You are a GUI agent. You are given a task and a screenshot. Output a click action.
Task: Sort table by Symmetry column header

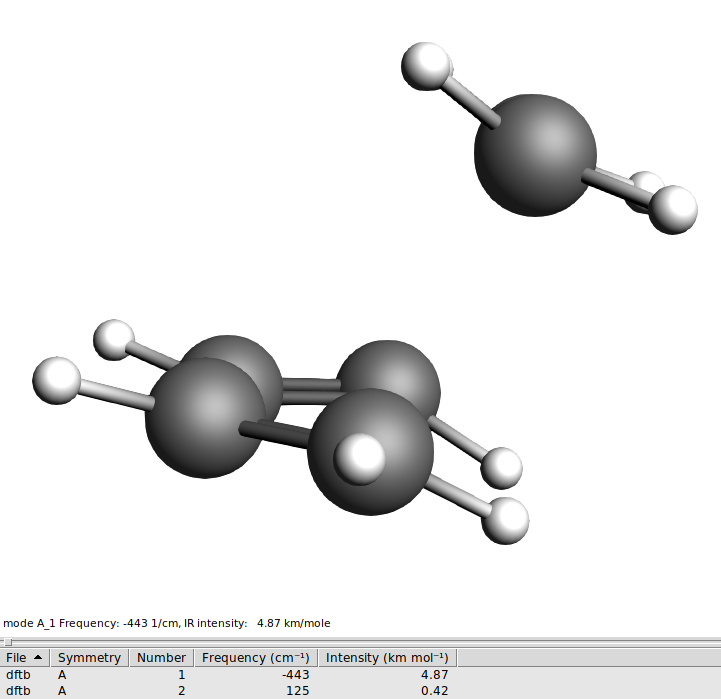pos(90,658)
